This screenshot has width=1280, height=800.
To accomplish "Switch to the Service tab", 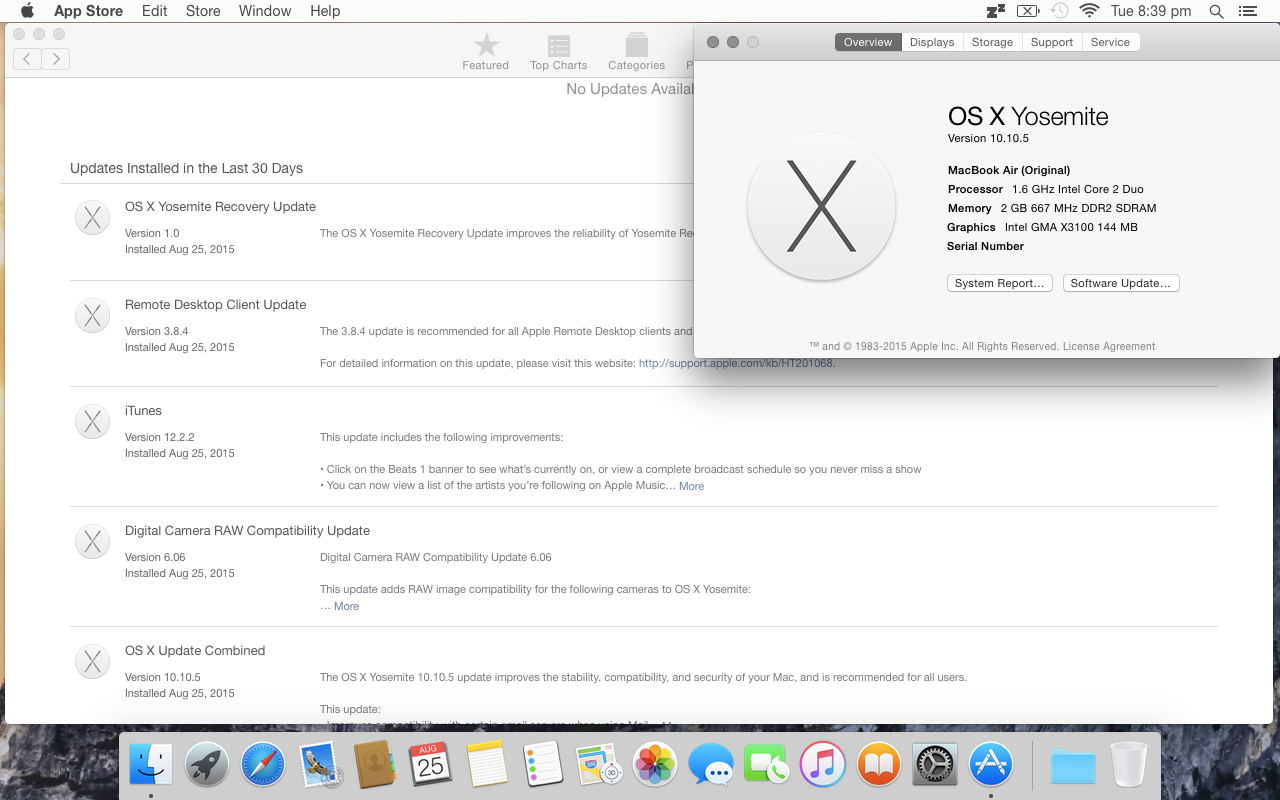I will pos(1110,42).
